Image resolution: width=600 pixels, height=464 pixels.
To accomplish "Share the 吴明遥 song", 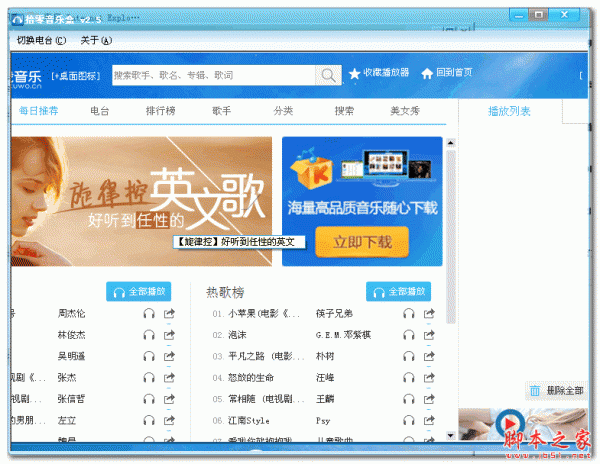I will point(169,357).
